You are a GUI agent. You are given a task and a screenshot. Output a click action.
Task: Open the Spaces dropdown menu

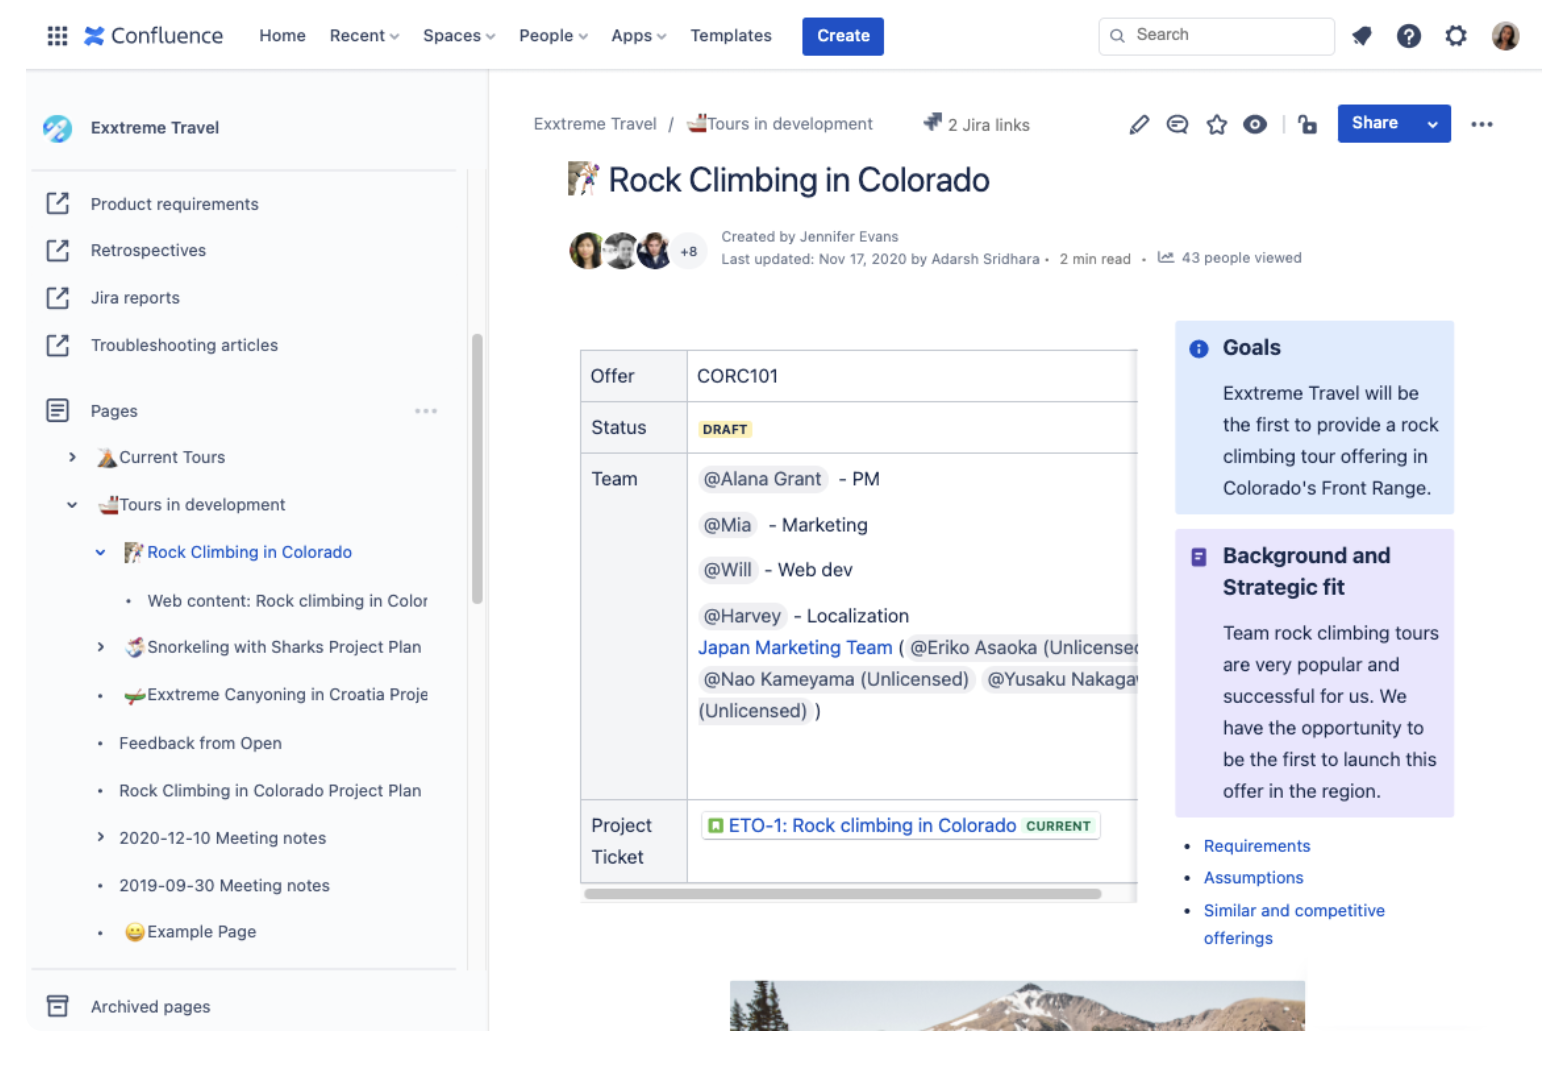click(x=458, y=36)
